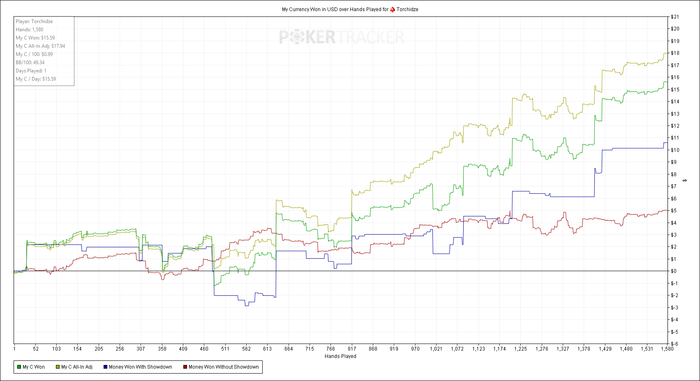The height and width of the screenshot is (381, 700).
Task: Click 'My C Won: $15.59' stat line
Action: click(35, 38)
